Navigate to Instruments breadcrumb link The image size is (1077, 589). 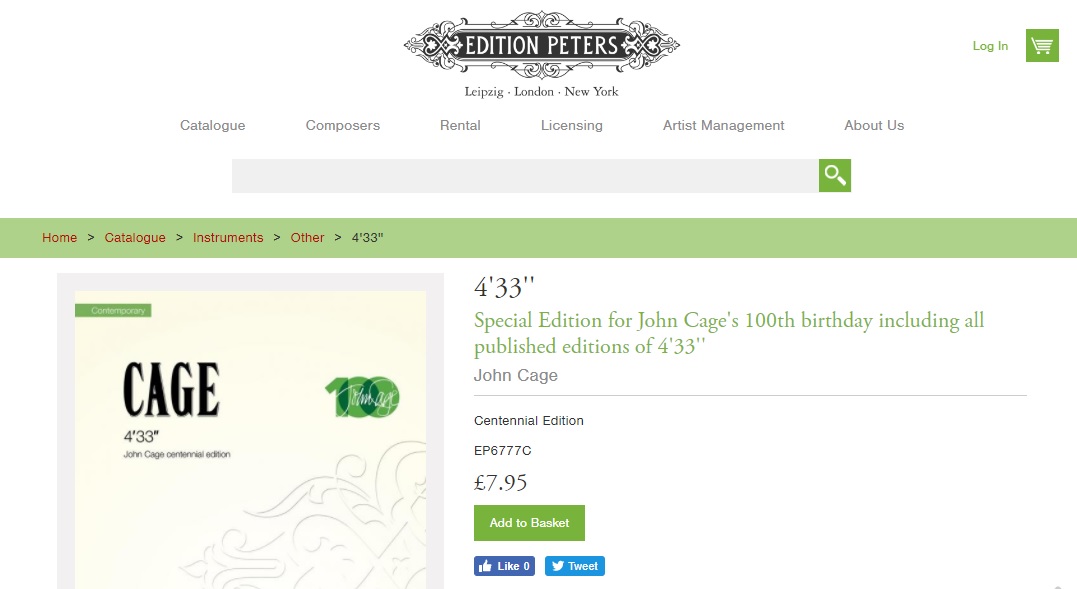point(228,238)
